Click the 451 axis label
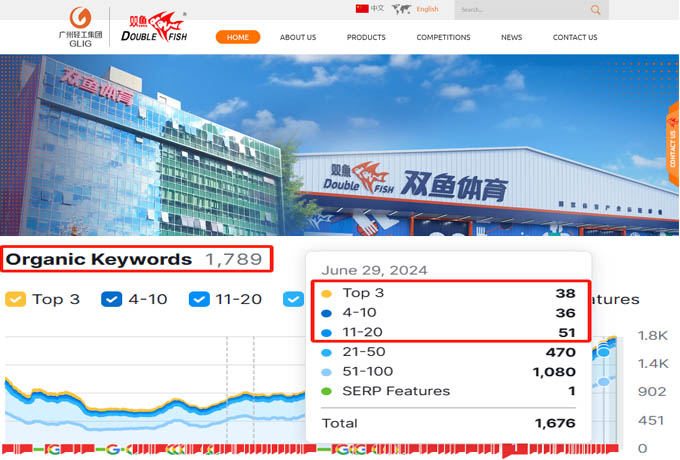Screen dimensions: 680x460 651,421
